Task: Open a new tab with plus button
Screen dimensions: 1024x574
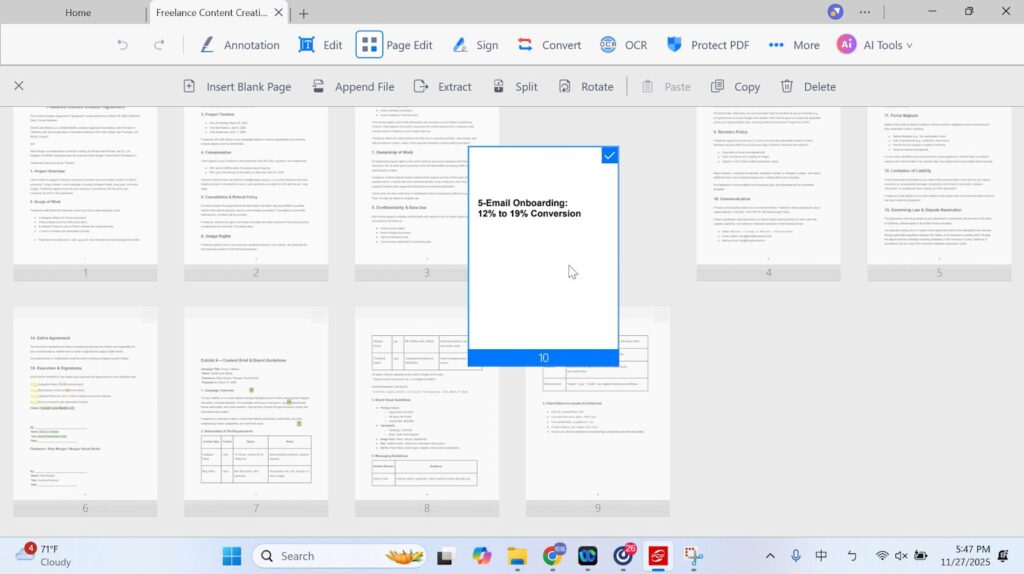Action: pyautogui.click(x=304, y=13)
